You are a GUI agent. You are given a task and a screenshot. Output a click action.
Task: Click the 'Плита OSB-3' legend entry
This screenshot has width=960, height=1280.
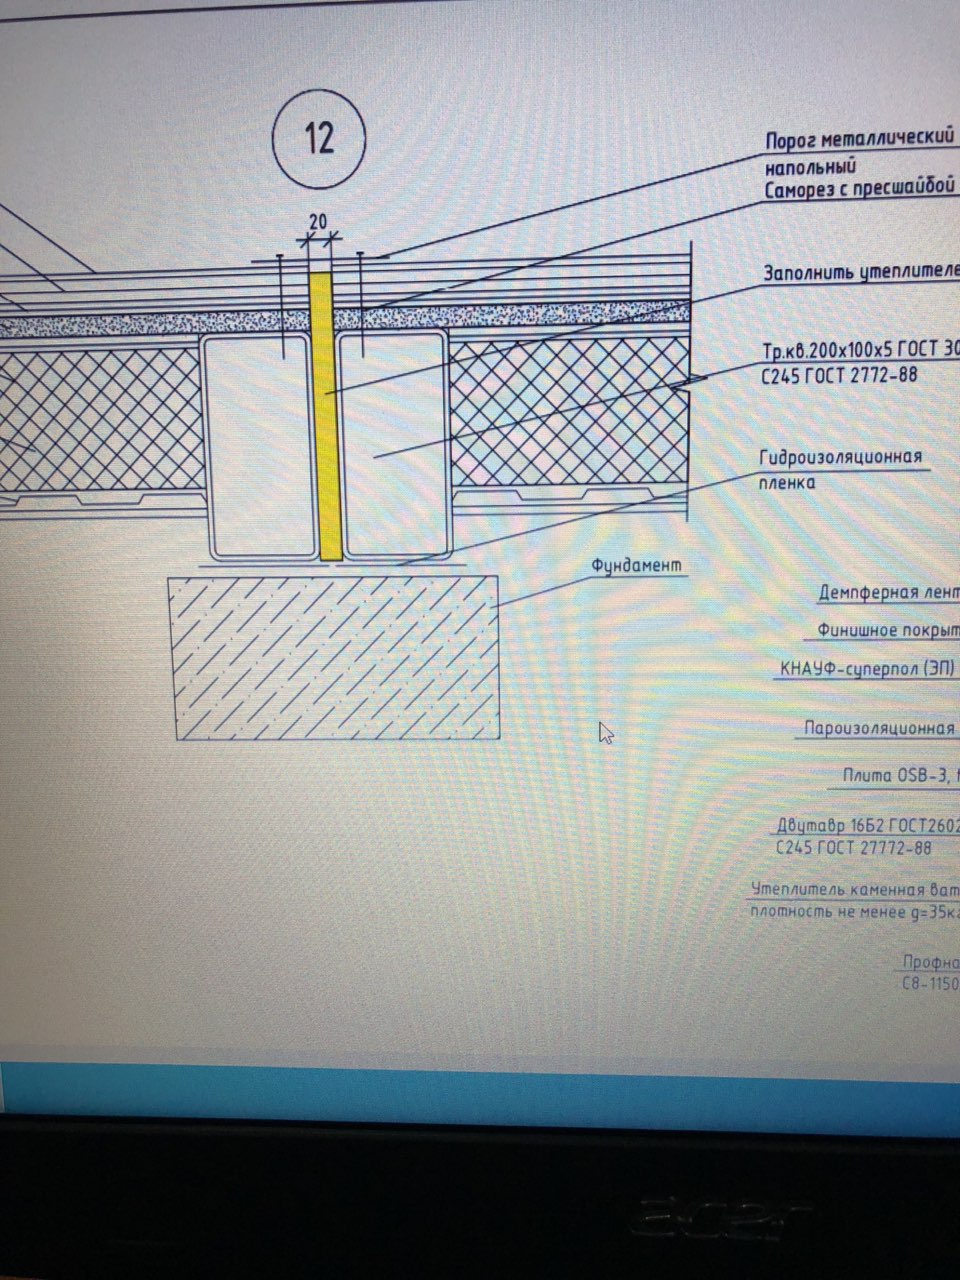pos(900,775)
